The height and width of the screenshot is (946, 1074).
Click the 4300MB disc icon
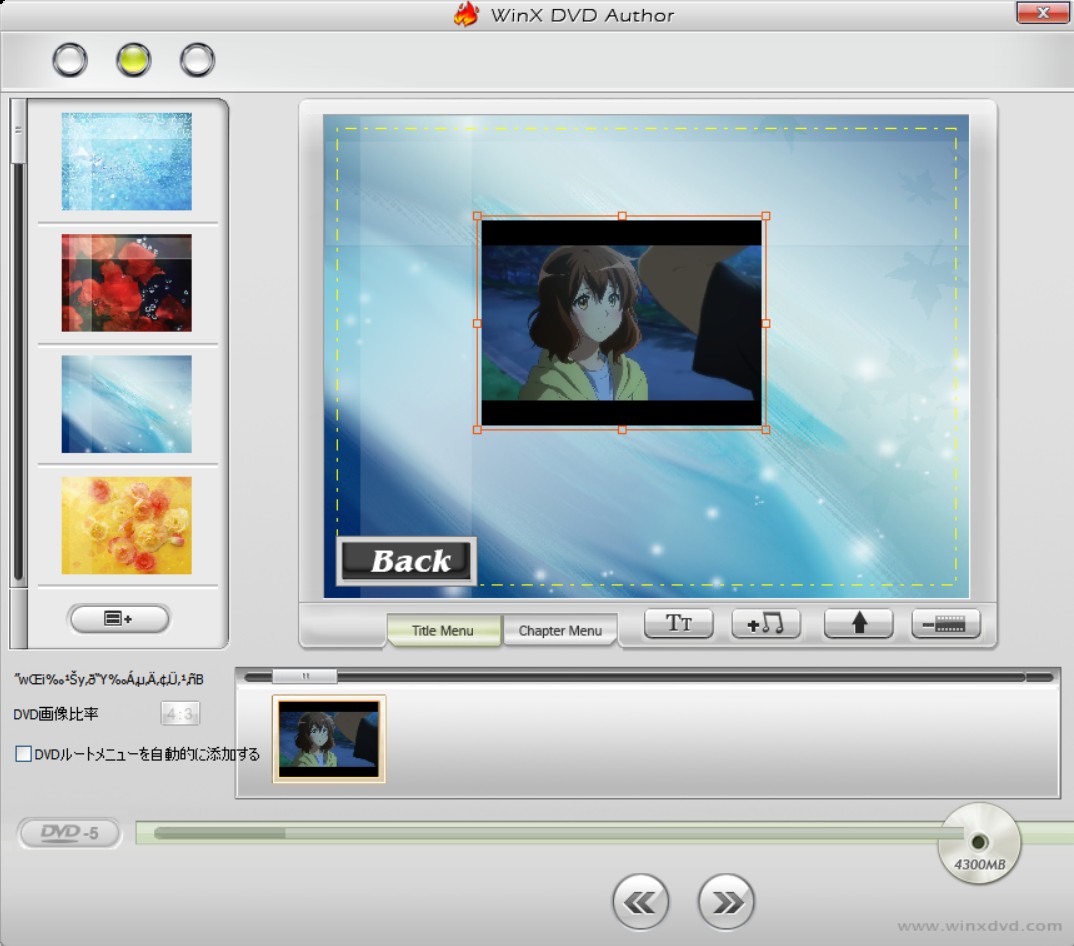(979, 843)
